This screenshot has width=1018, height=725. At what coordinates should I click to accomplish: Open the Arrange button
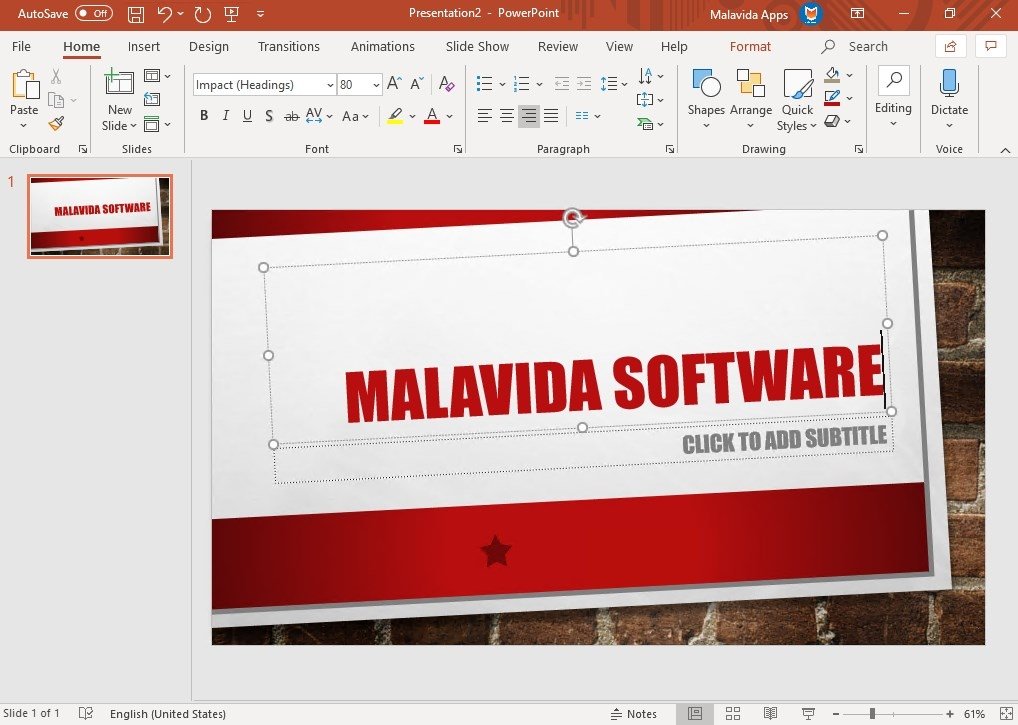(x=751, y=99)
